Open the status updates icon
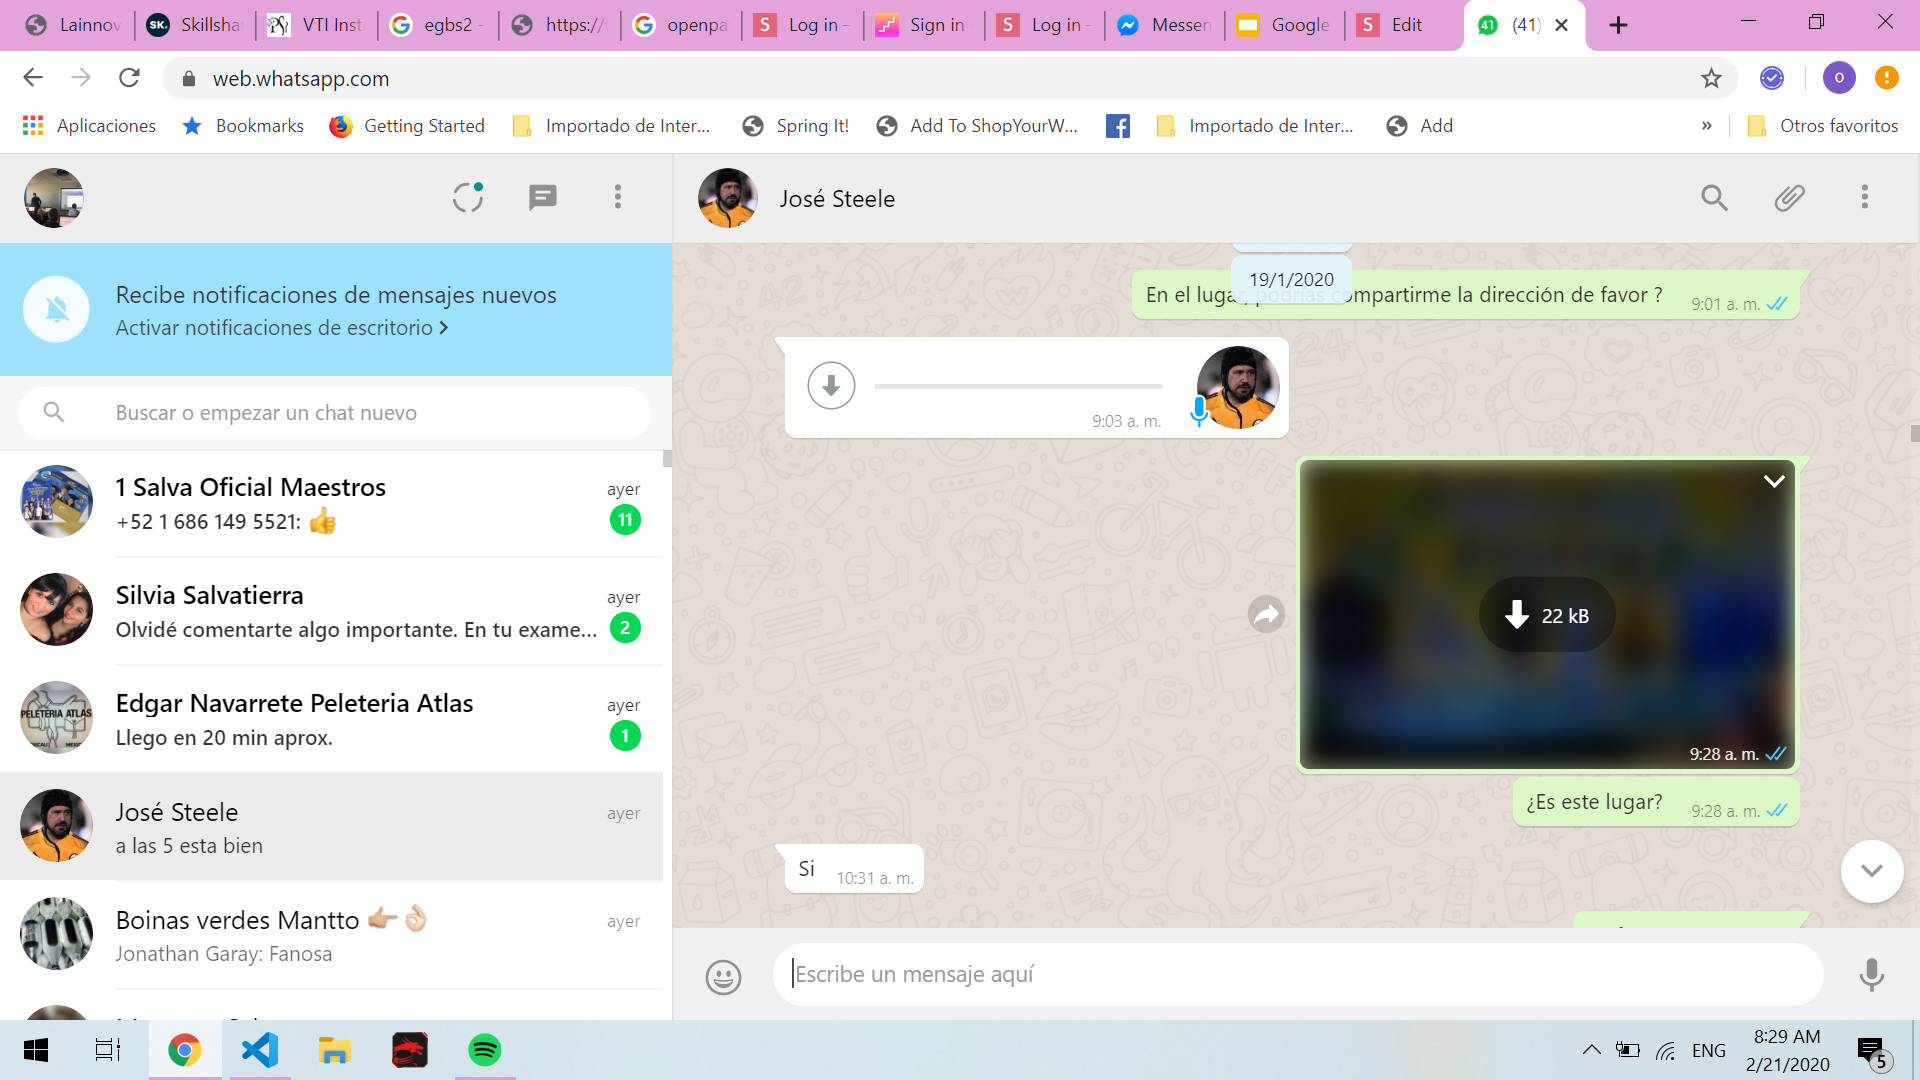Screen dimensions: 1920x1080 coord(467,197)
